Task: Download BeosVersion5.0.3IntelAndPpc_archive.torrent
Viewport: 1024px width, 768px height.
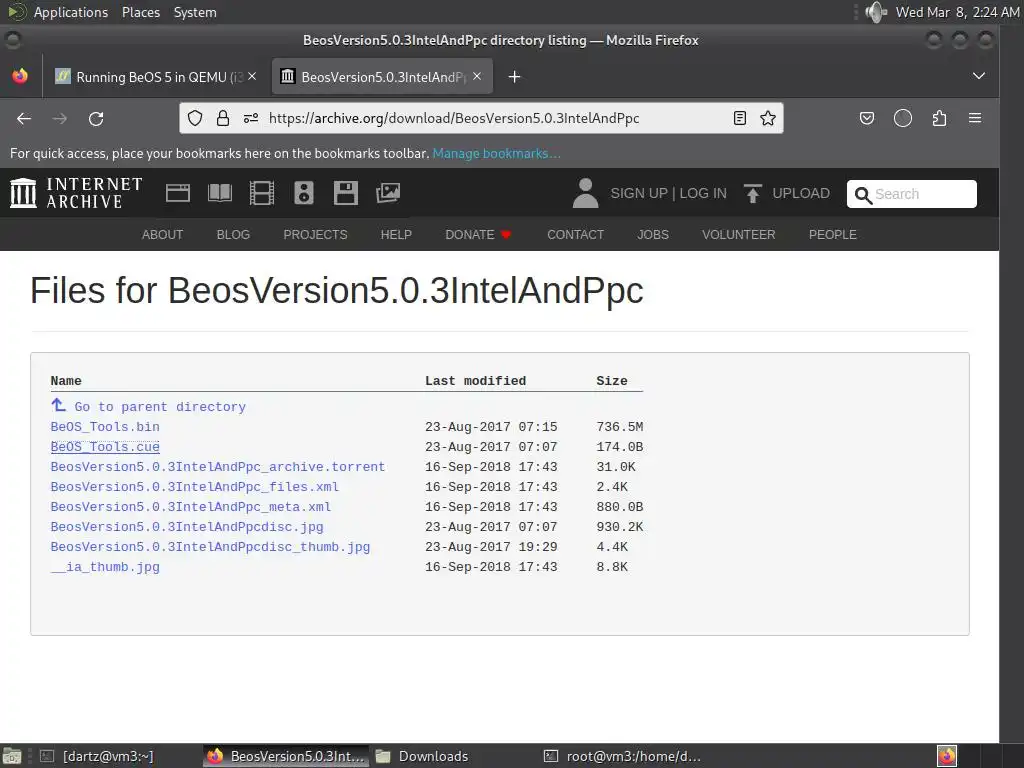Action: coord(217,467)
